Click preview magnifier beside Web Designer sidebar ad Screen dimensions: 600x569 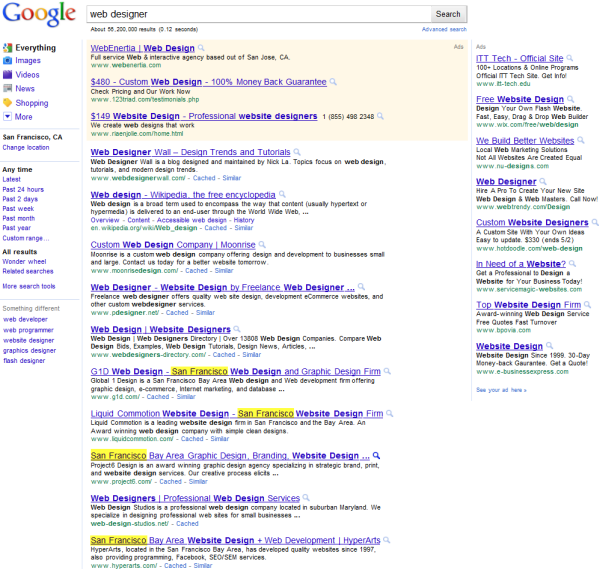[x=543, y=181]
